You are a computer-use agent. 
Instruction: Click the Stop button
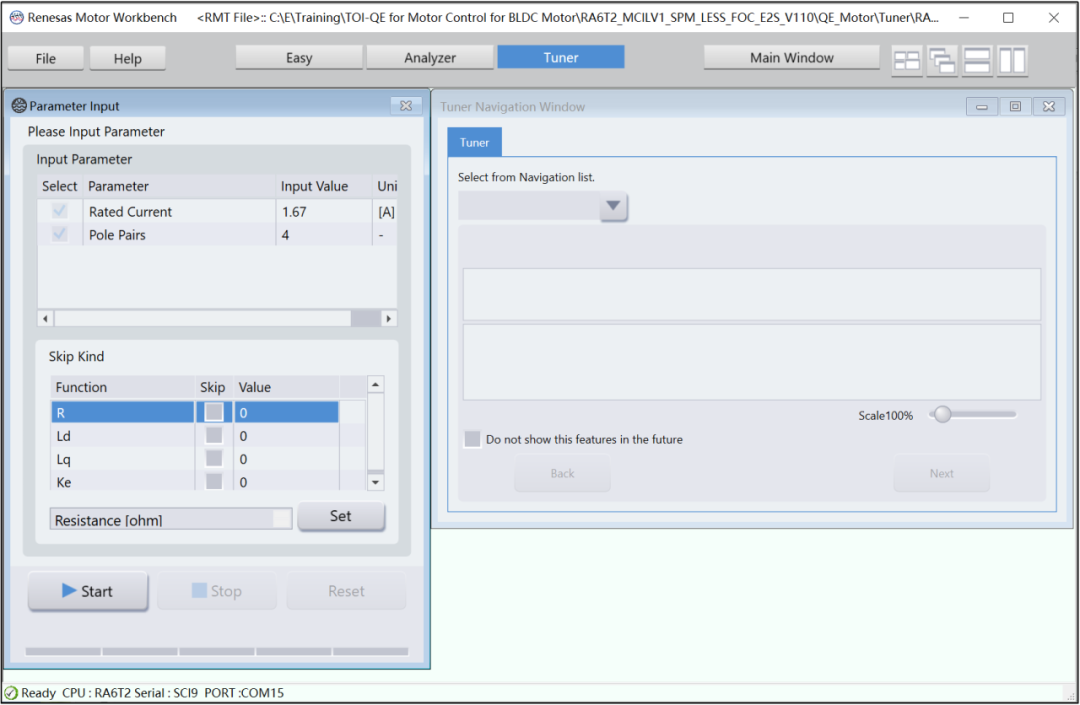pos(216,591)
